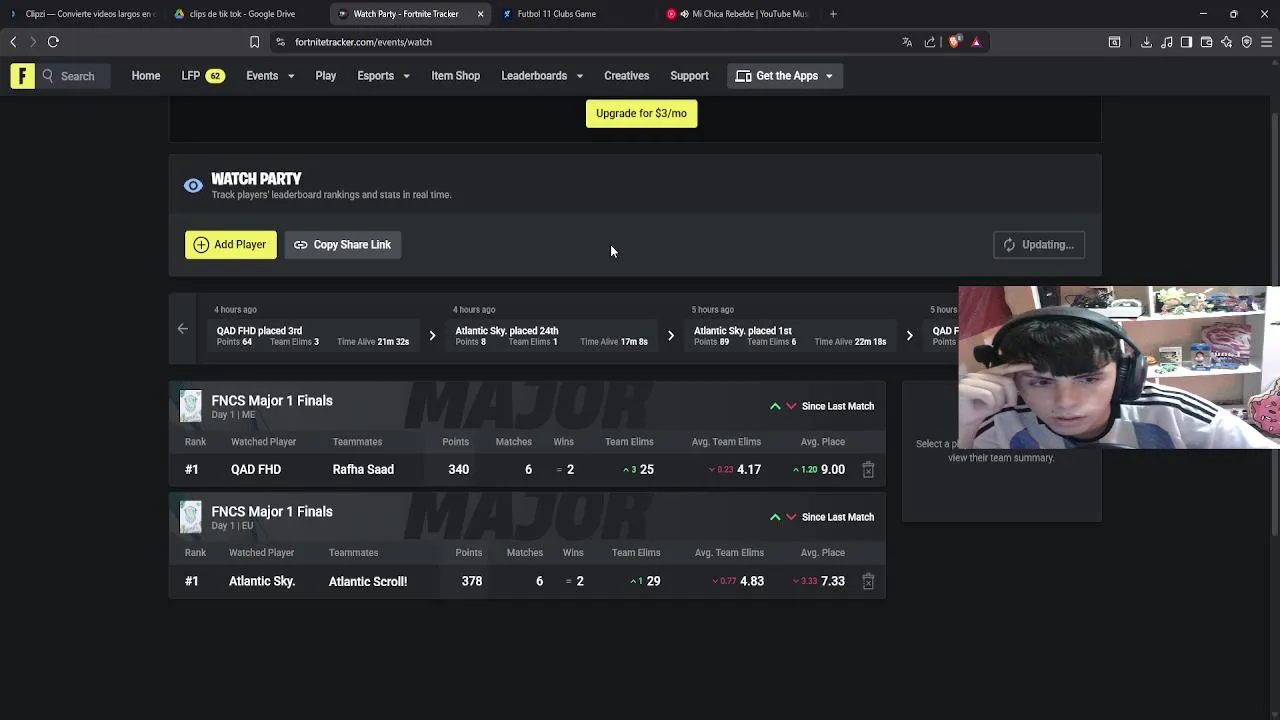Close the Watch Party tab
The height and width of the screenshot is (720, 1280).
480,14
